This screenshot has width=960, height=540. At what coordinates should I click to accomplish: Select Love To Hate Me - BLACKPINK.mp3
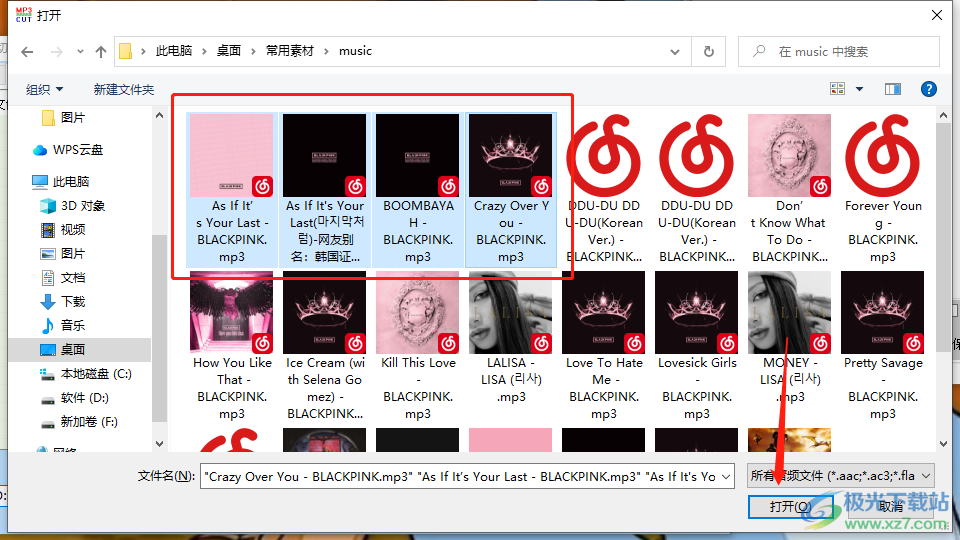604,347
